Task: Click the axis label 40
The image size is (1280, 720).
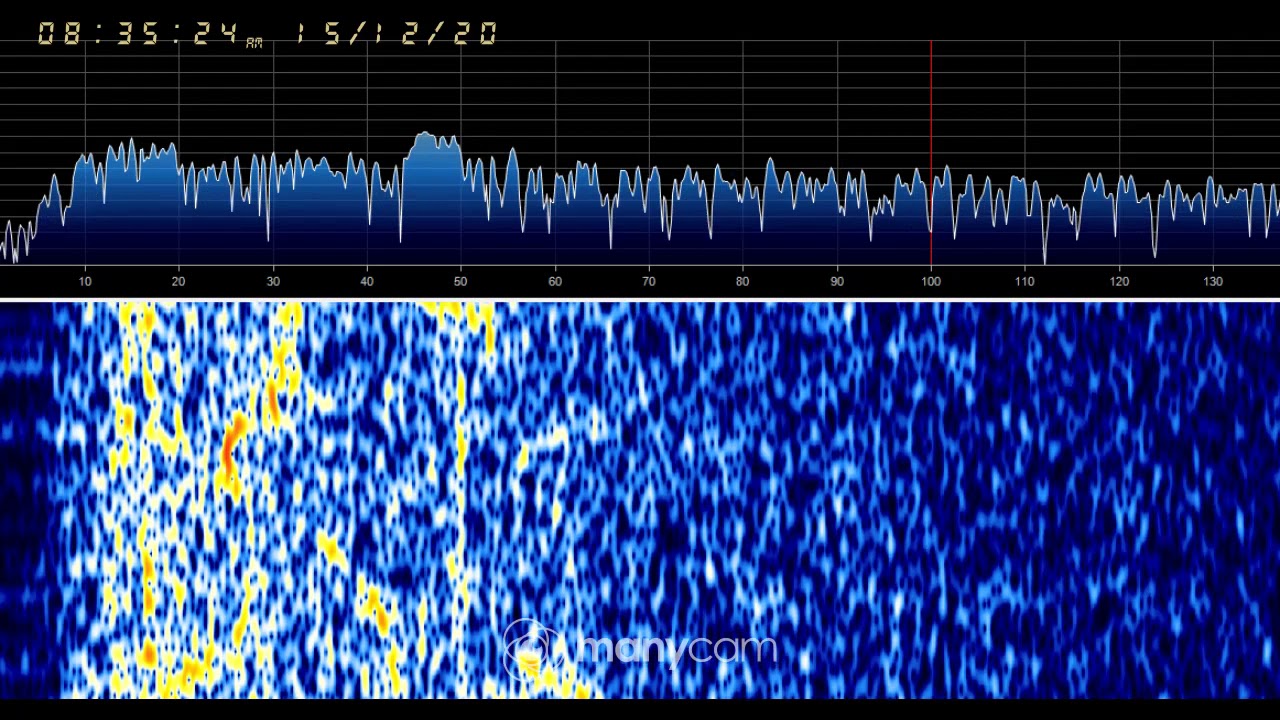Action: tap(367, 282)
